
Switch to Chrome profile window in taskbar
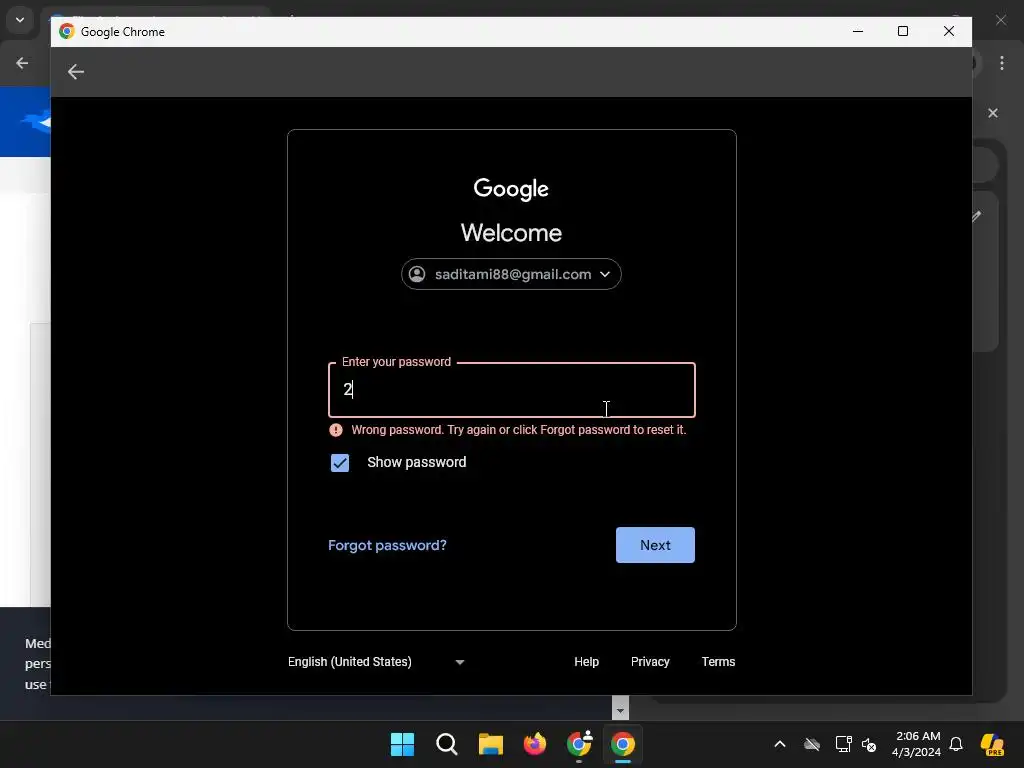[579, 744]
